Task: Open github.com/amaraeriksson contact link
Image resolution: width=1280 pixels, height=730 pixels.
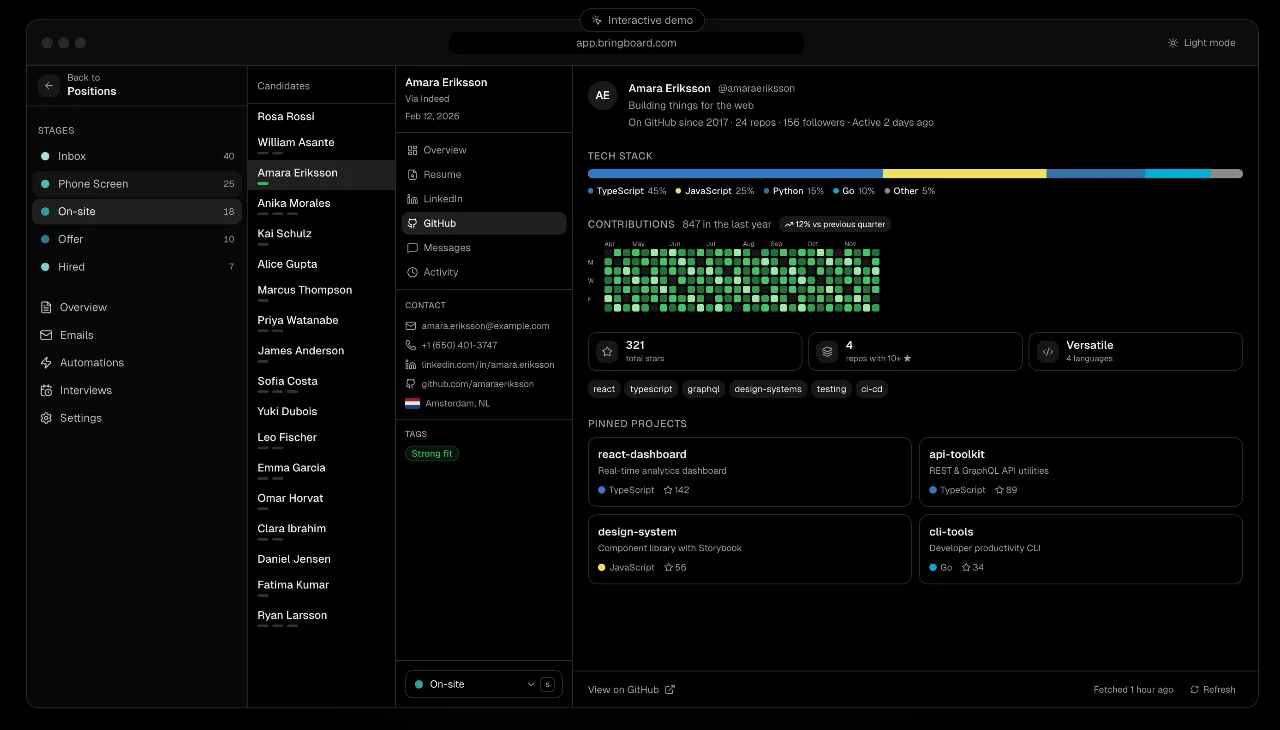Action: pos(477,384)
